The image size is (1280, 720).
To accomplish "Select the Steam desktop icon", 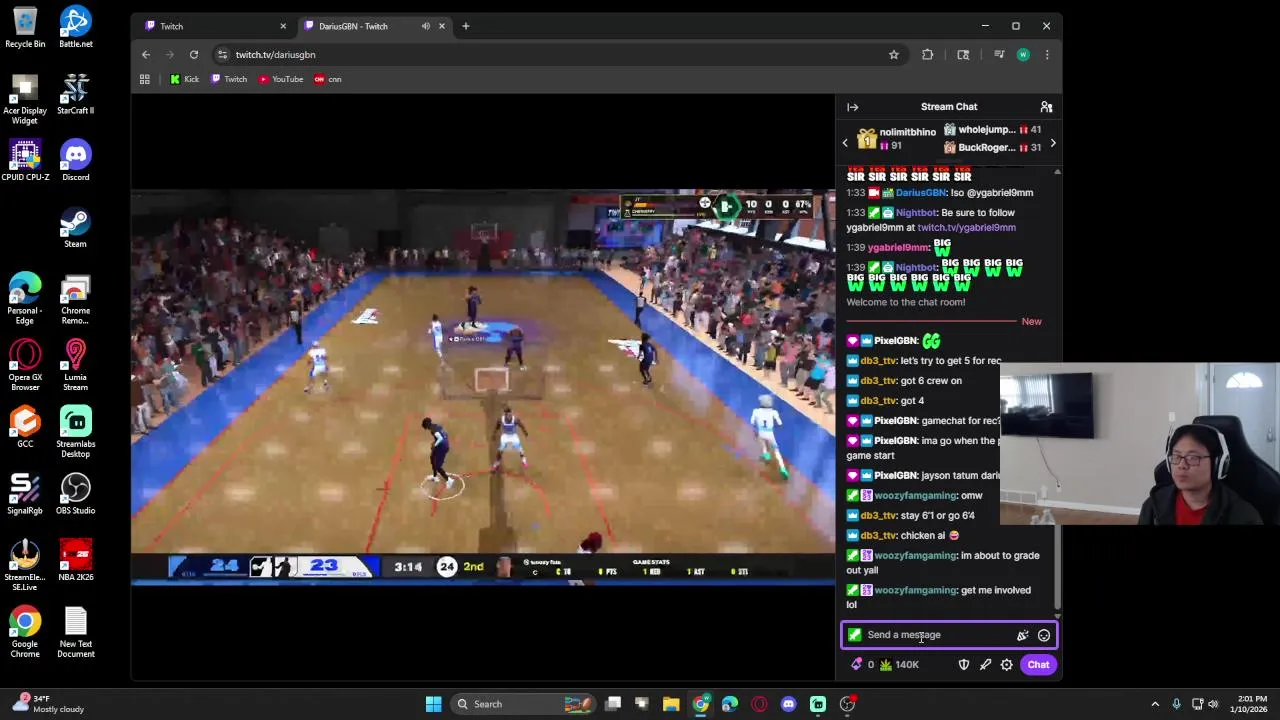I will coord(75,228).
